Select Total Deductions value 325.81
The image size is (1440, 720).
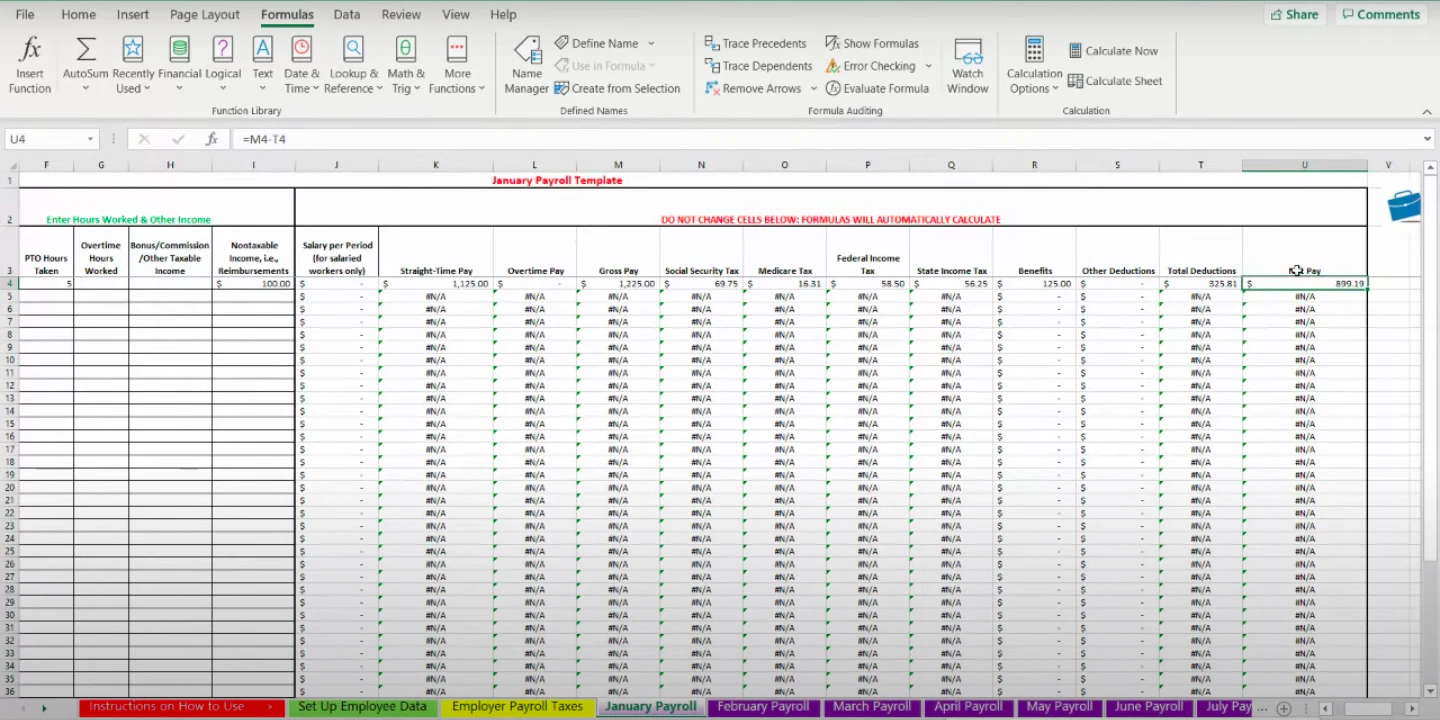click(1201, 284)
